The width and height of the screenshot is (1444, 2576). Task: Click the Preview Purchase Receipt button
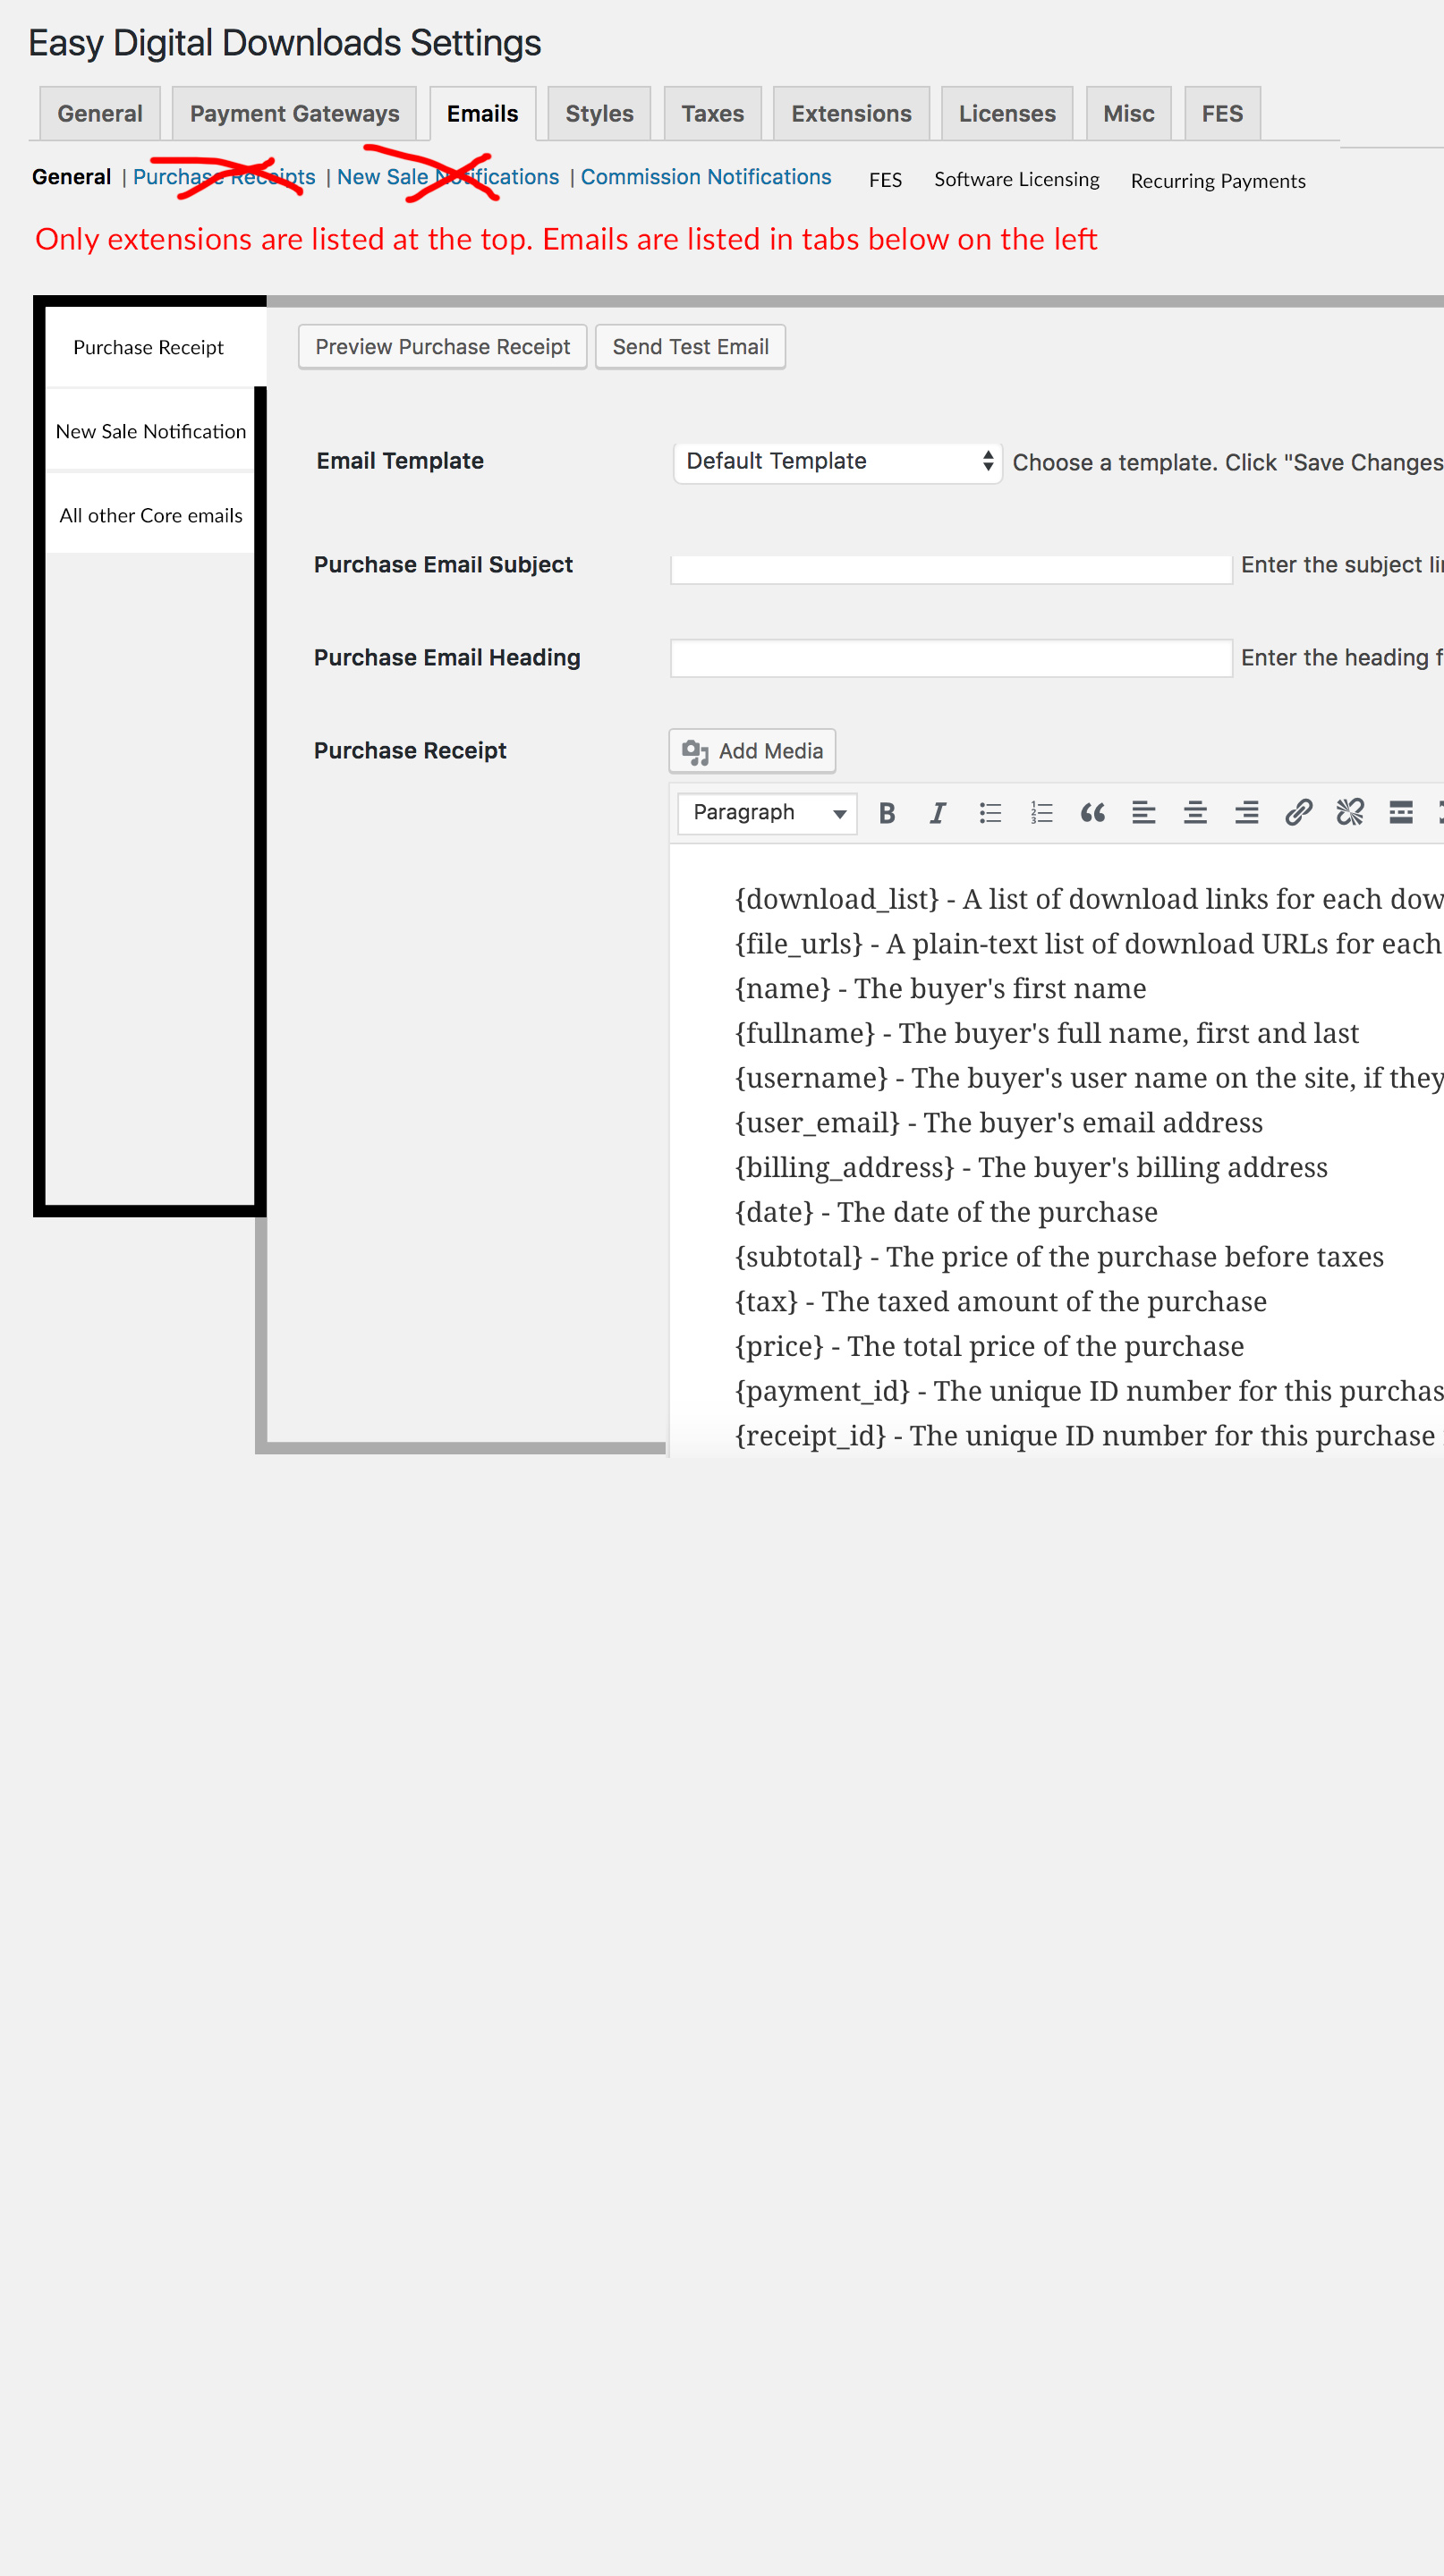click(x=442, y=347)
